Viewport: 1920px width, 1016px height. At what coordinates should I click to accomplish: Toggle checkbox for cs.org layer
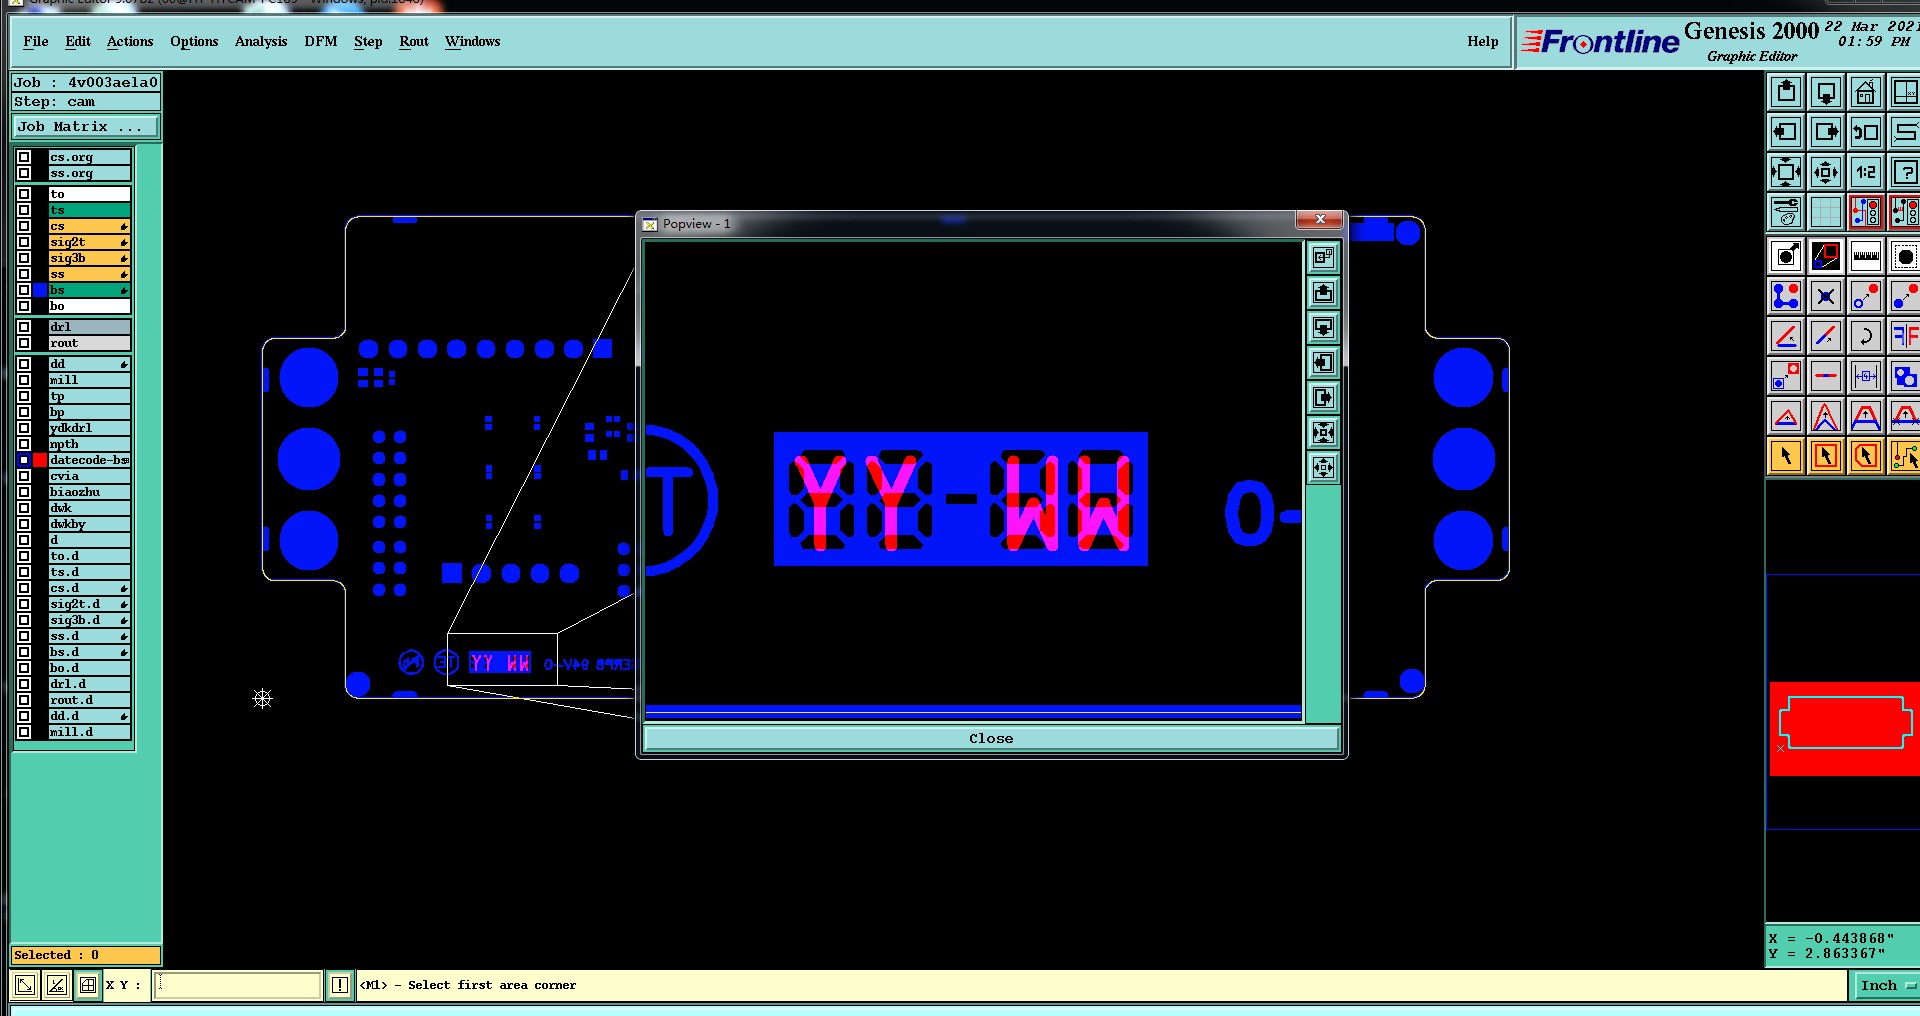pos(24,157)
